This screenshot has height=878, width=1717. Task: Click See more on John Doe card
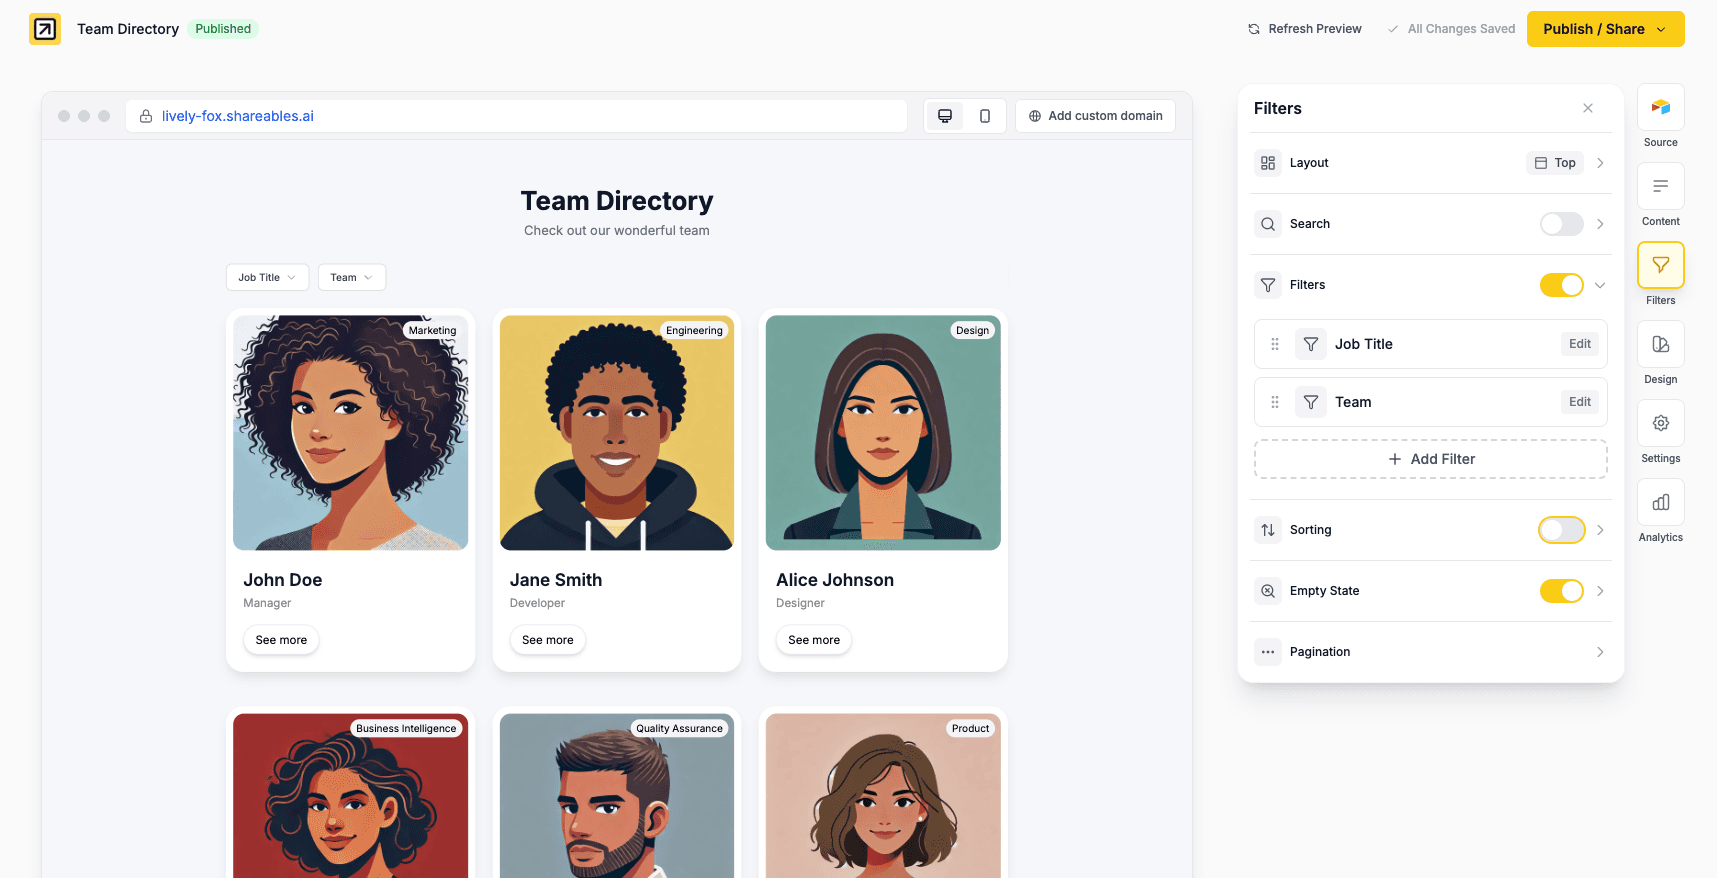coord(281,640)
